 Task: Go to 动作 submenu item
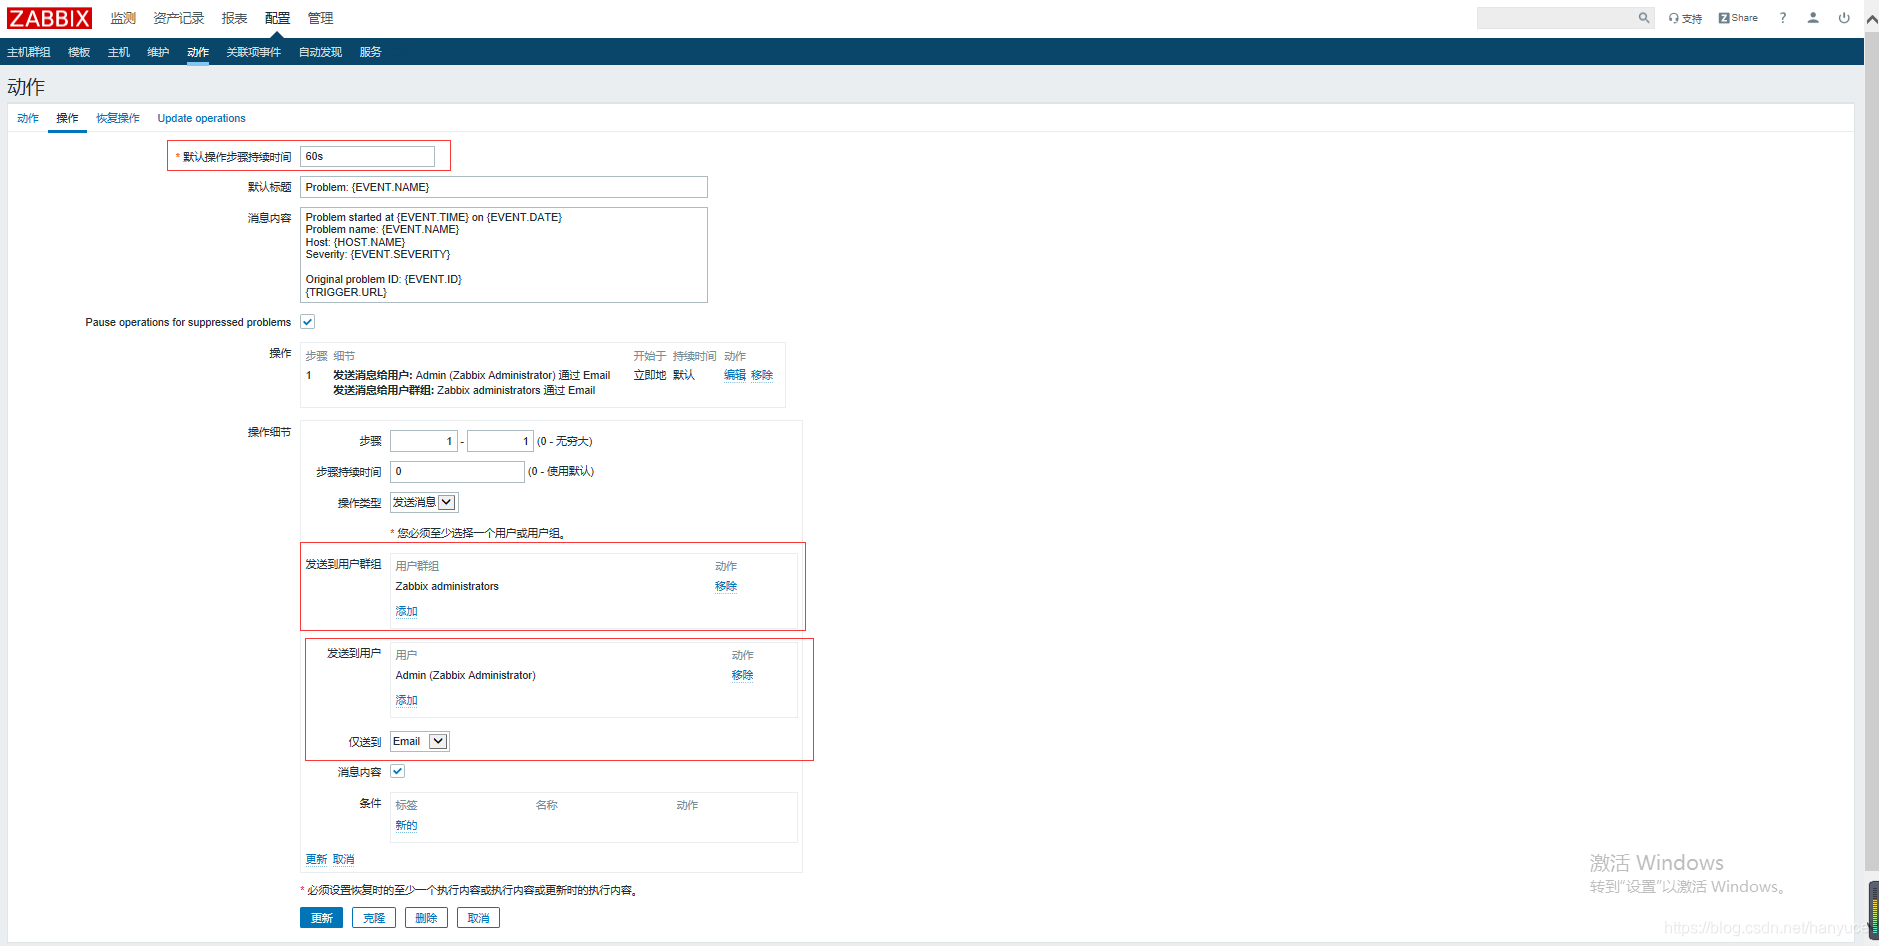tap(198, 52)
